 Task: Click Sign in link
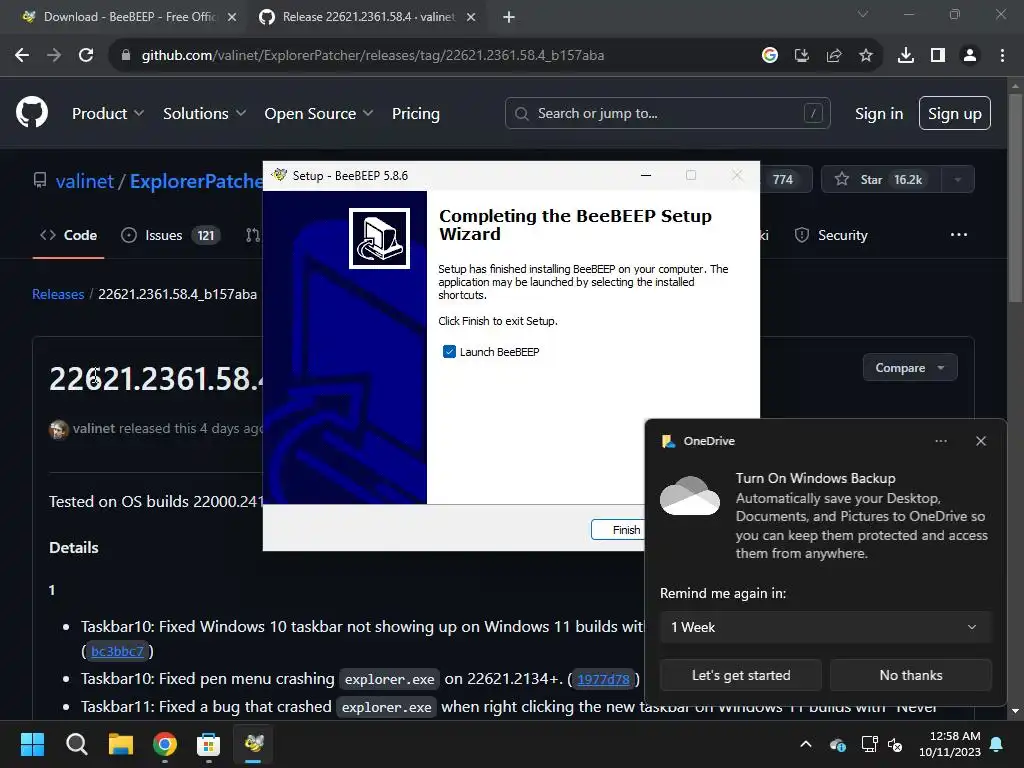click(x=879, y=114)
